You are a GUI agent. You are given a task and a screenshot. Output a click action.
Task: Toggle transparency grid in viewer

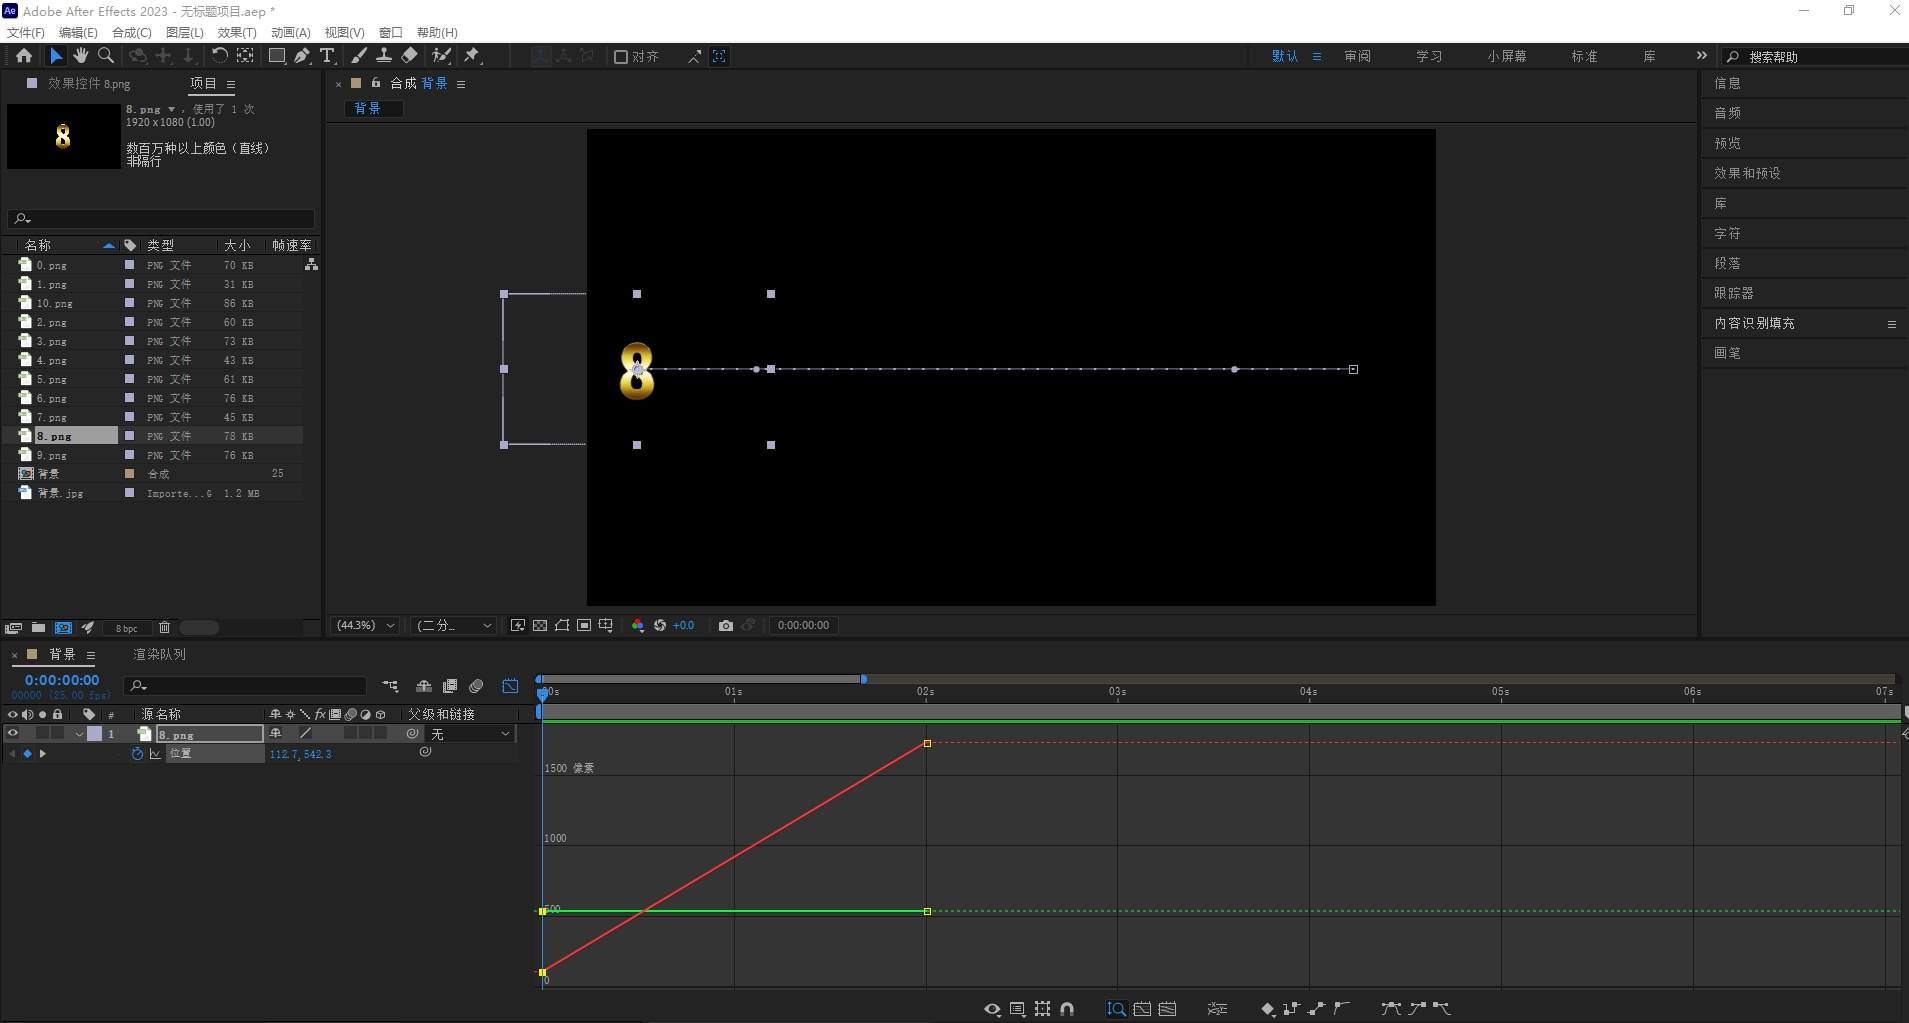(540, 625)
